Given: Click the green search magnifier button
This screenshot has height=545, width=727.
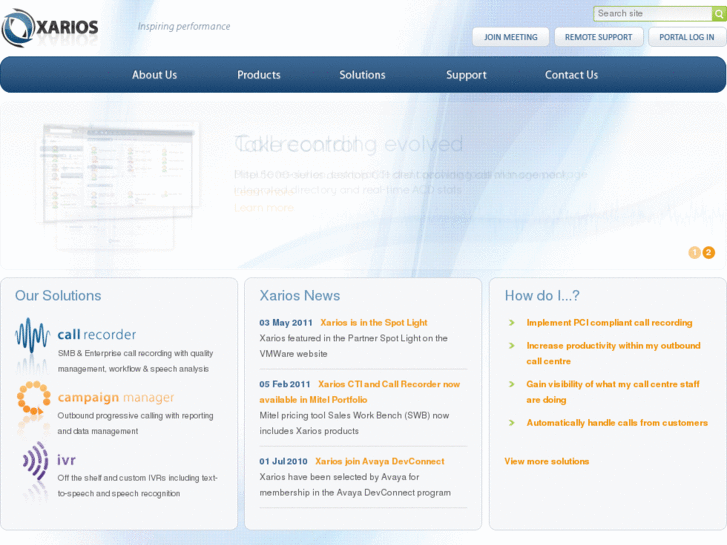Looking at the screenshot, I should tap(719, 14).
